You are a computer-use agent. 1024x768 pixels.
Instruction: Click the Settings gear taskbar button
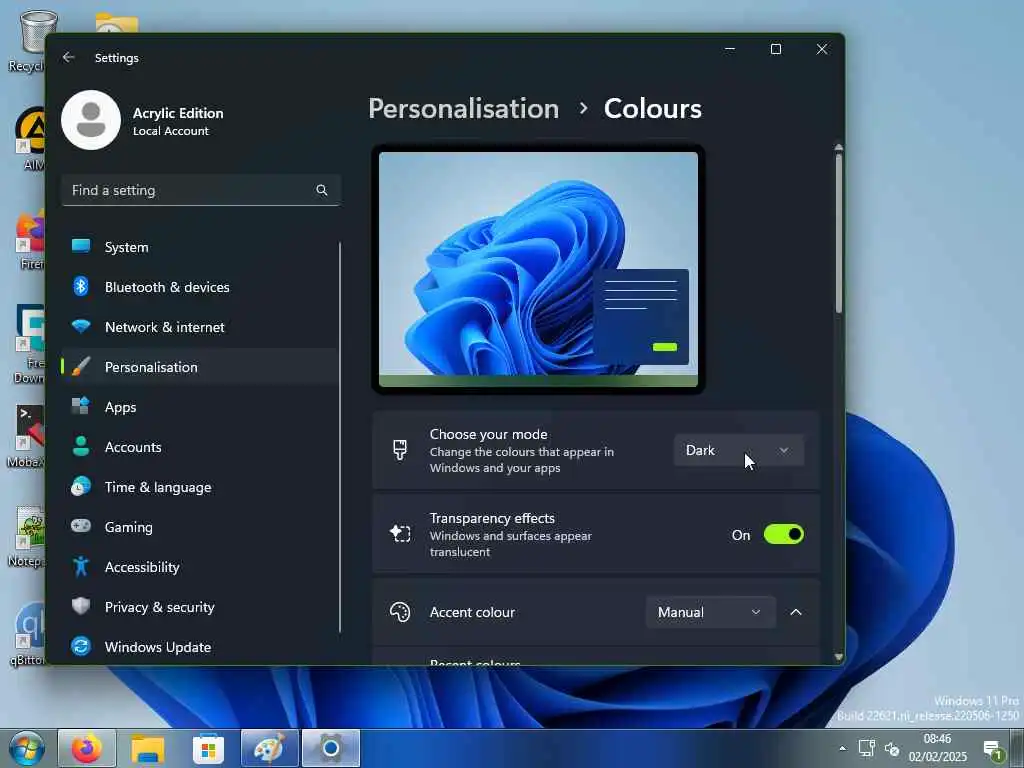coord(330,748)
